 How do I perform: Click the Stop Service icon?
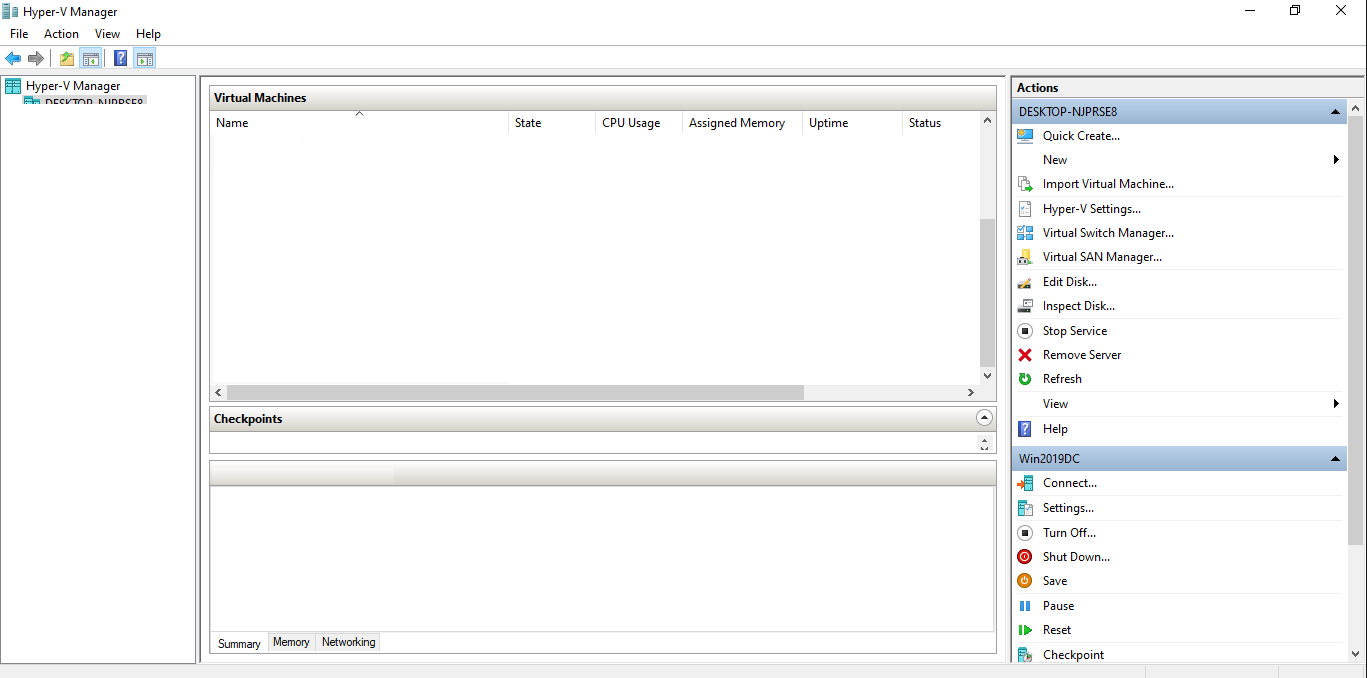point(1025,331)
